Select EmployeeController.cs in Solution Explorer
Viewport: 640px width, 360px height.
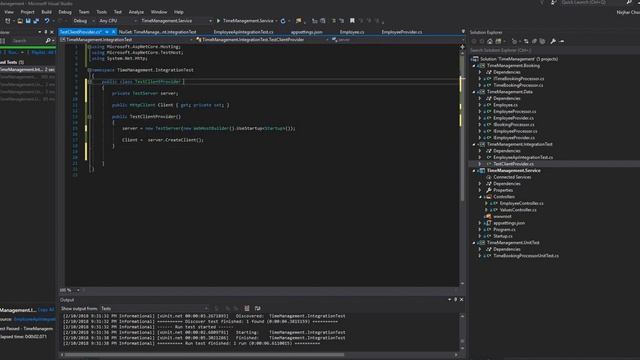[x=522, y=203]
